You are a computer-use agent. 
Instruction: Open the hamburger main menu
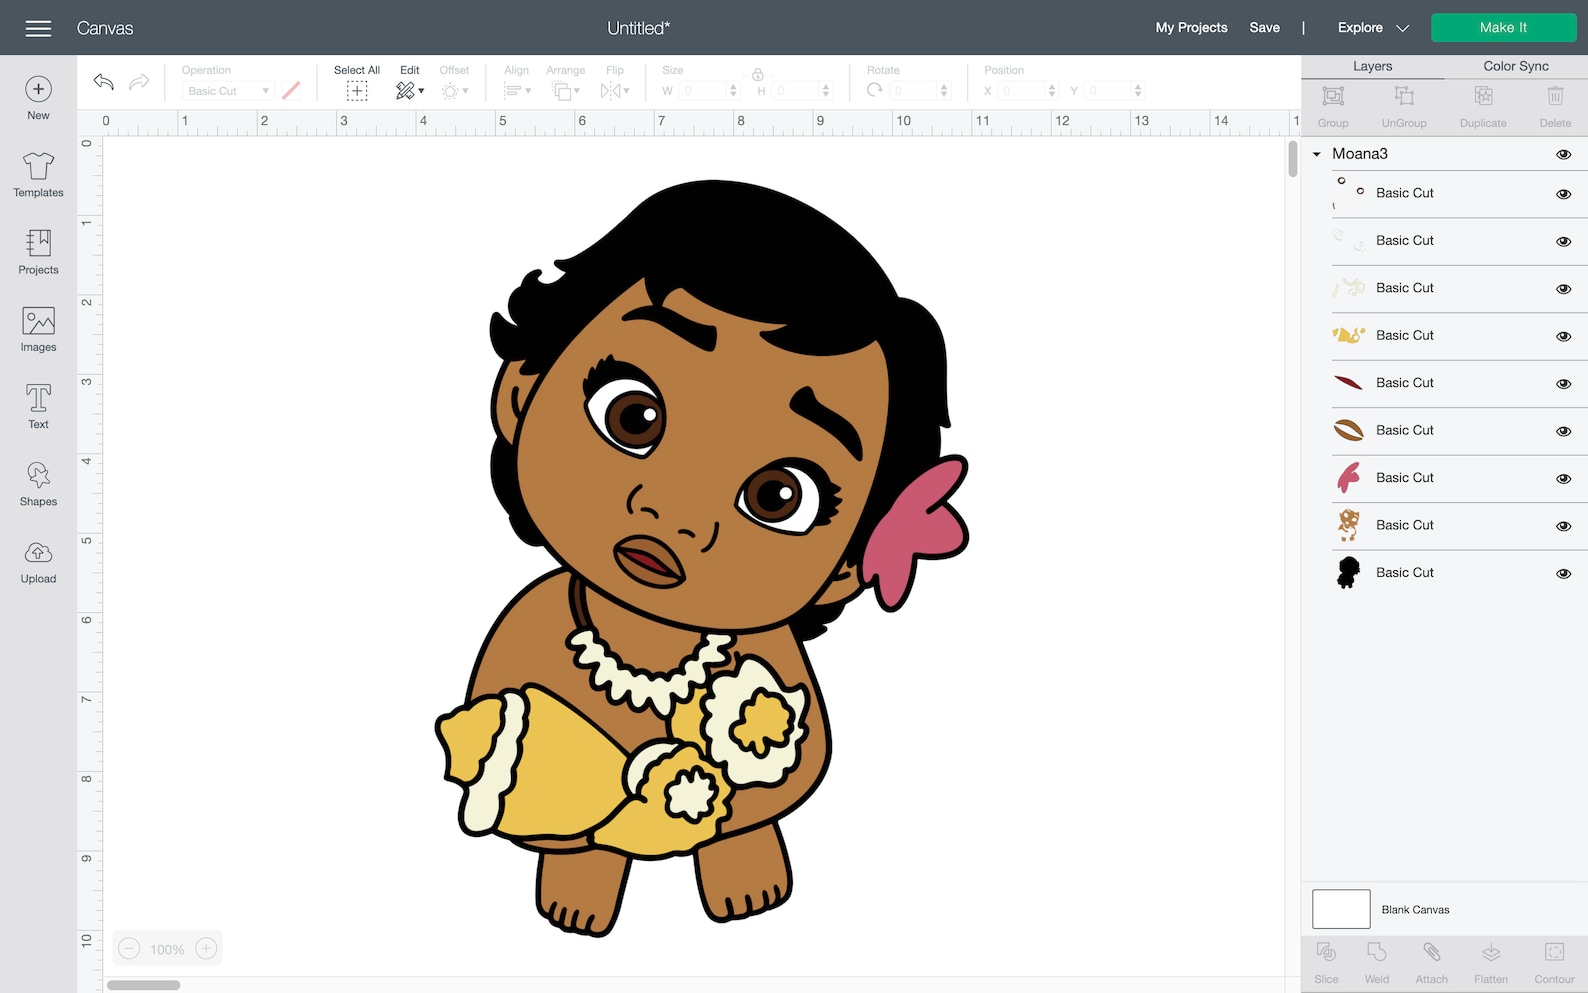38,28
